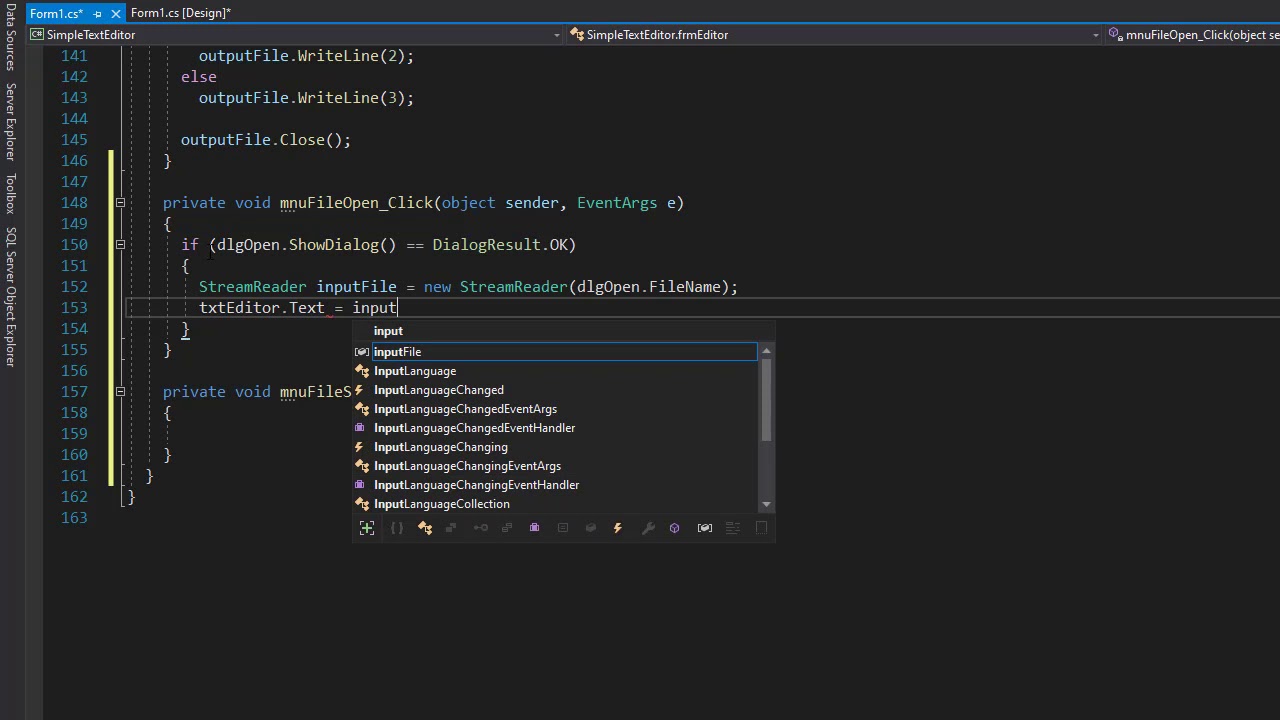Click the mnuFileOpen_Click method name on line 148
Image resolution: width=1280 pixels, height=720 pixels.
[356, 203]
